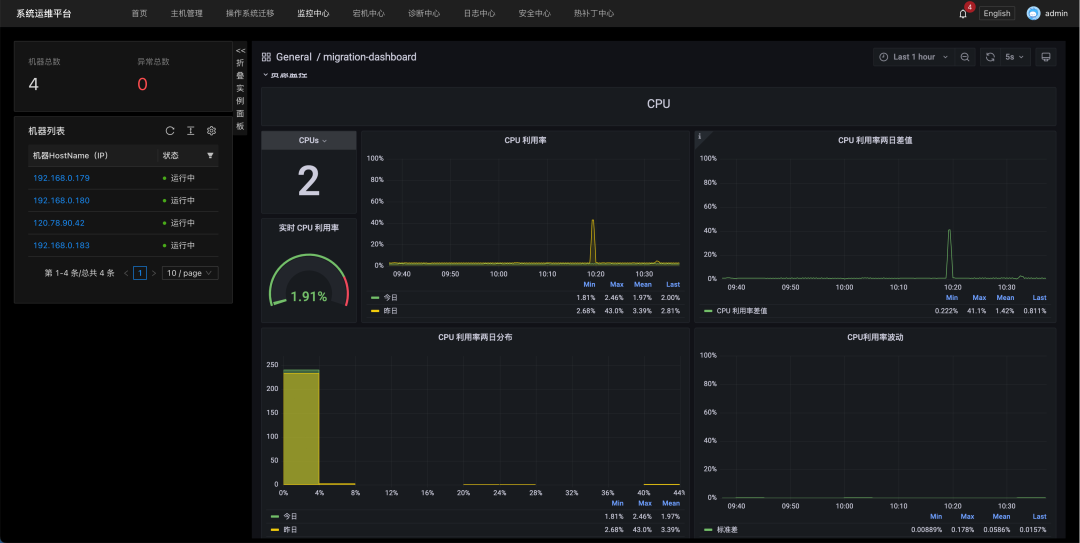Show info icon on CPU 利用率两日差值 panel
This screenshot has height=543, width=1080.
click(700, 136)
